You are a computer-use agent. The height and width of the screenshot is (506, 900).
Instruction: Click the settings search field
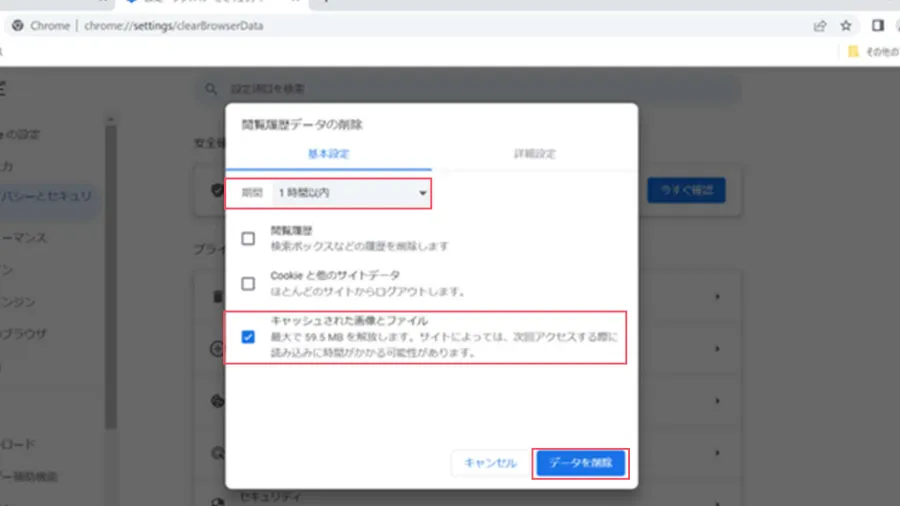pyautogui.click(x=468, y=89)
